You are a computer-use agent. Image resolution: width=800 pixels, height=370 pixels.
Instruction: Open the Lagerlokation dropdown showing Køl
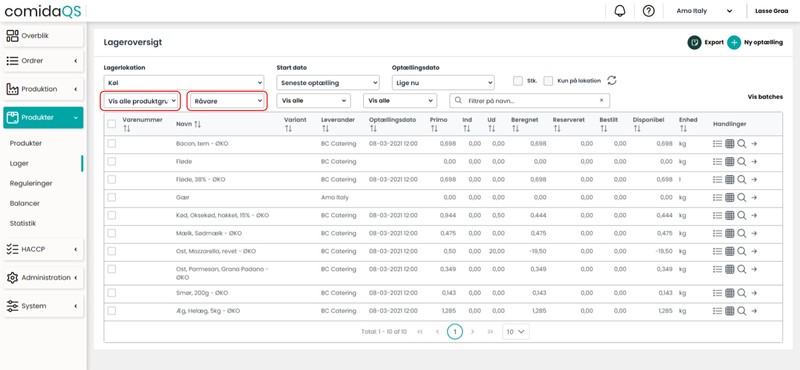184,83
